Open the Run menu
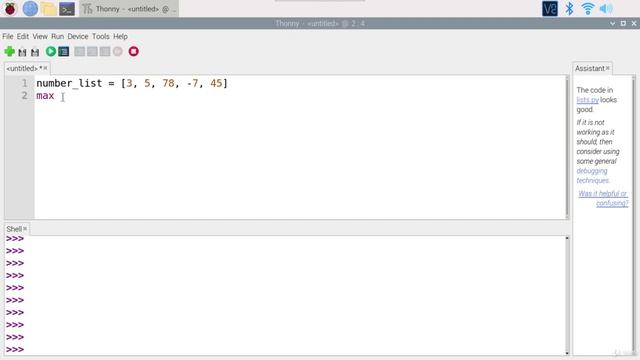Viewport: 640px width, 360px height. [58, 36]
